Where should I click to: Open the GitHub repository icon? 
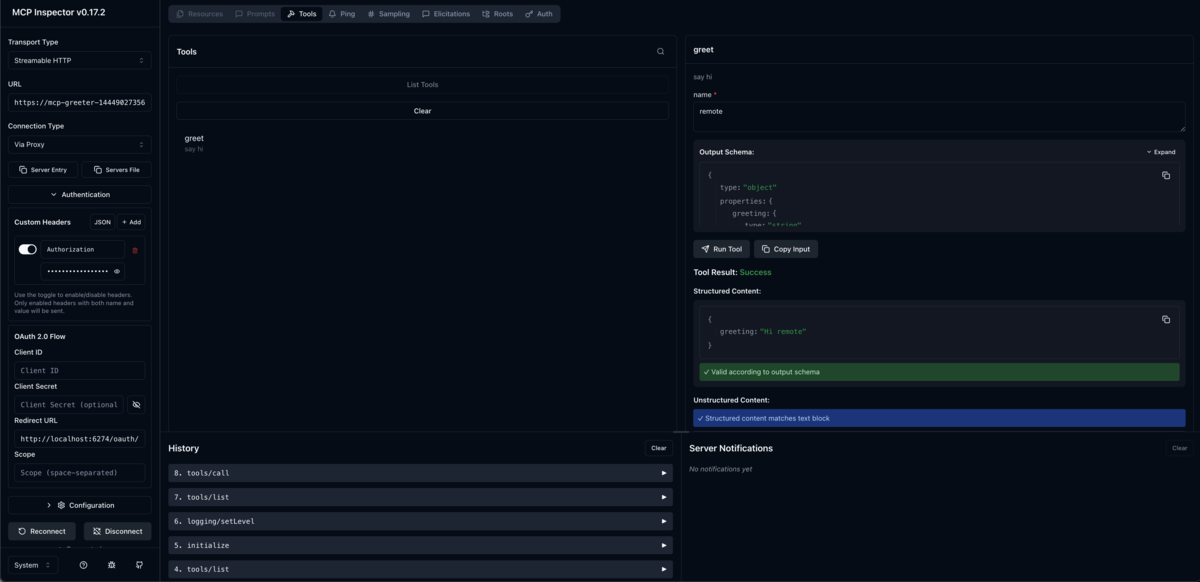pos(139,565)
